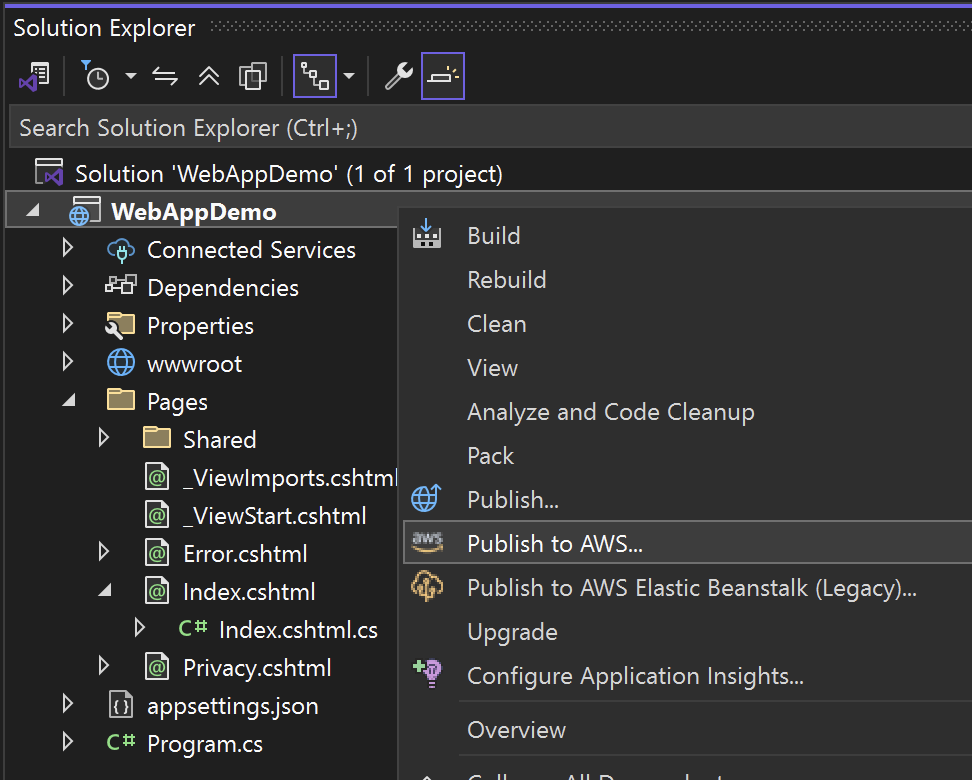Click the Connected Services cloud icon
The width and height of the screenshot is (972, 780).
tap(121, 250)
